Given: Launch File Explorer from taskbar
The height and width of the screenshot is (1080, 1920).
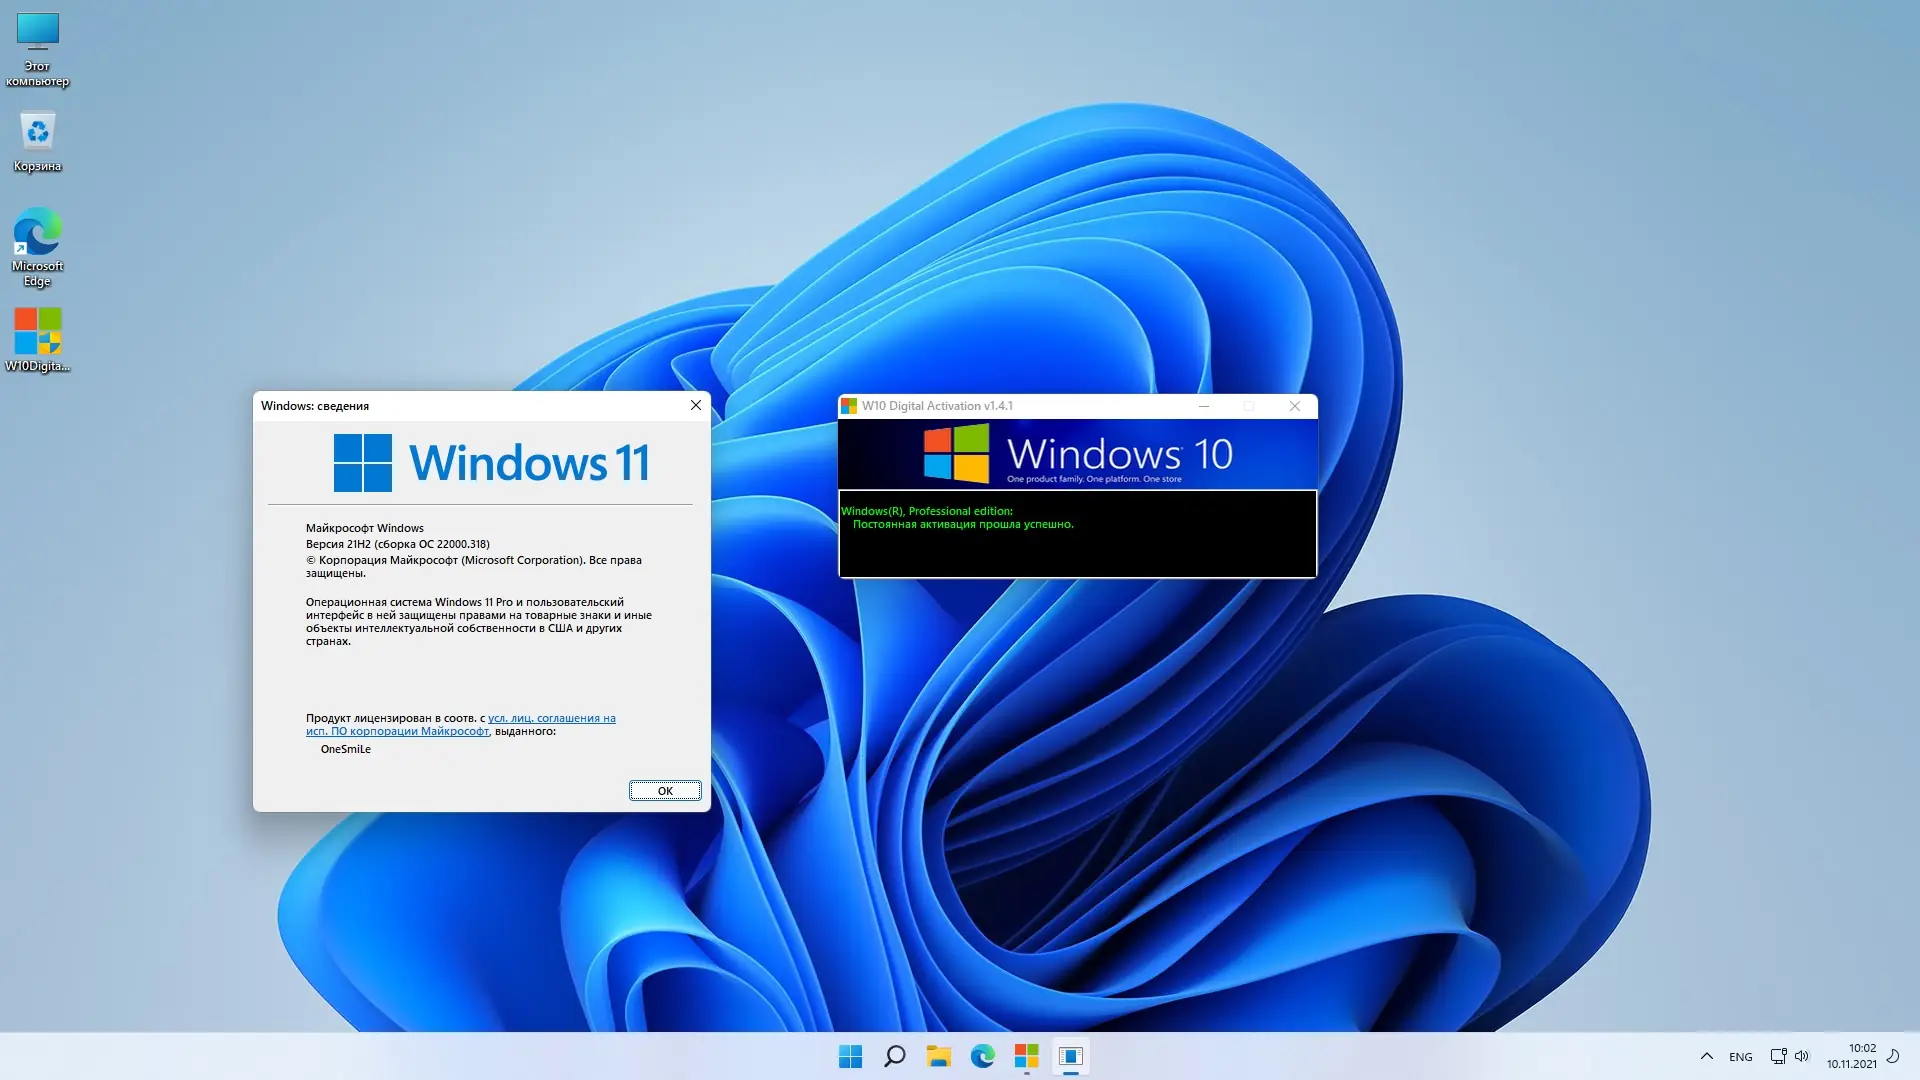Looking at the screenshot, I should [x=938, y=1056].
